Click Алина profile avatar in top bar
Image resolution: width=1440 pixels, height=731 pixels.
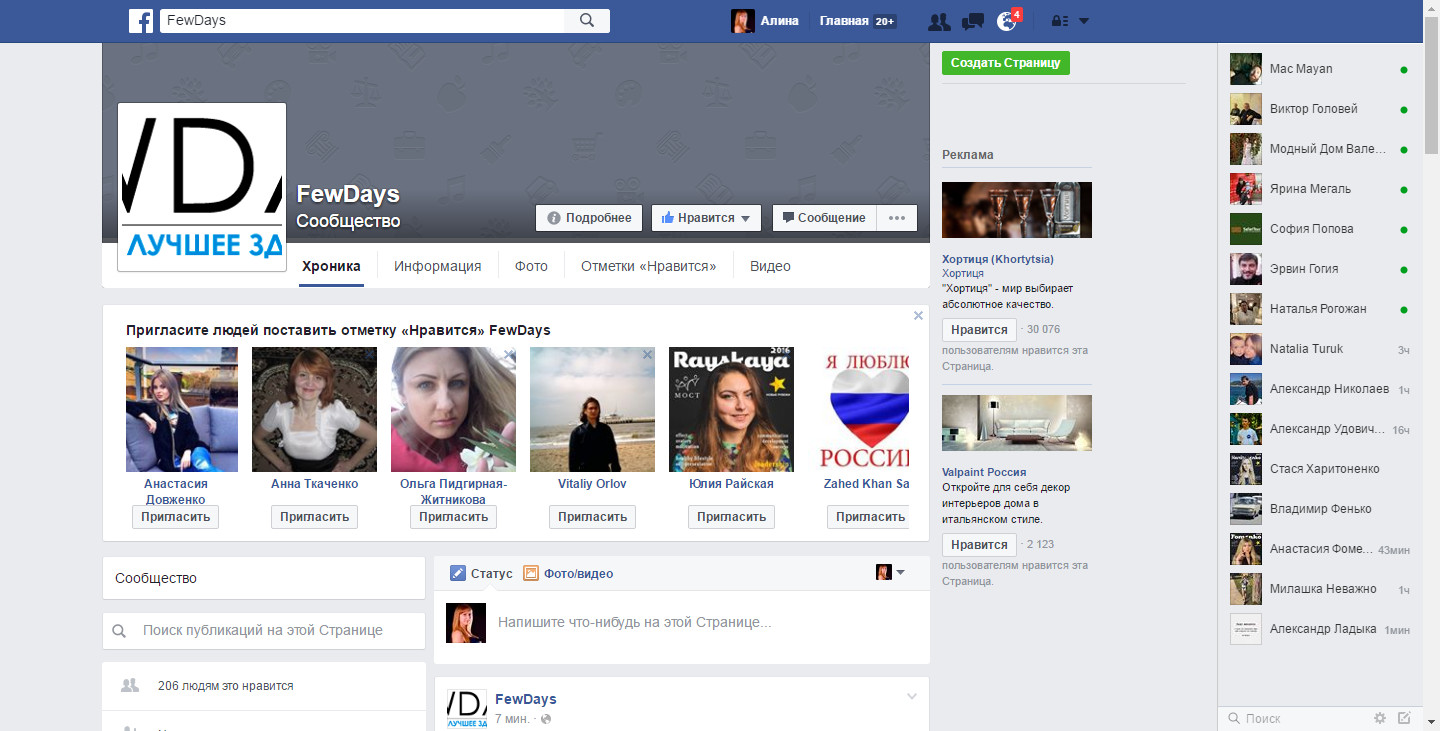point(742,21)
